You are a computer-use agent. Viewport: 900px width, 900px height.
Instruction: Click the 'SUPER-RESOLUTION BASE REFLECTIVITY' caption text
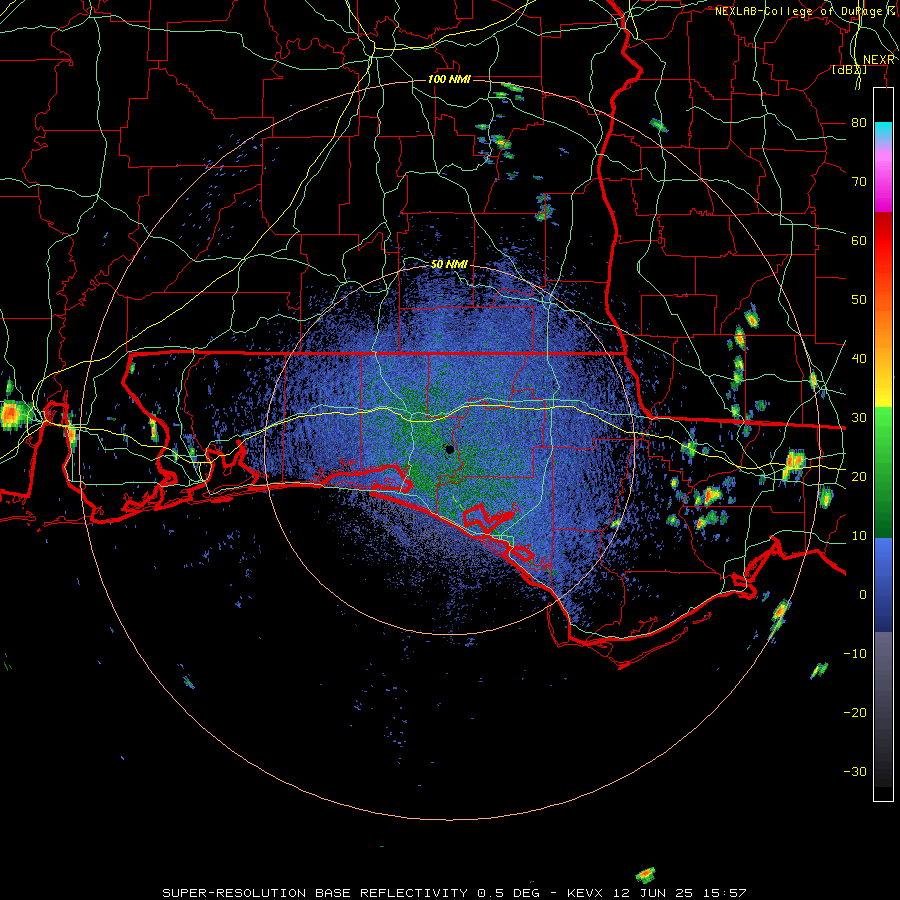pos(314,893)
